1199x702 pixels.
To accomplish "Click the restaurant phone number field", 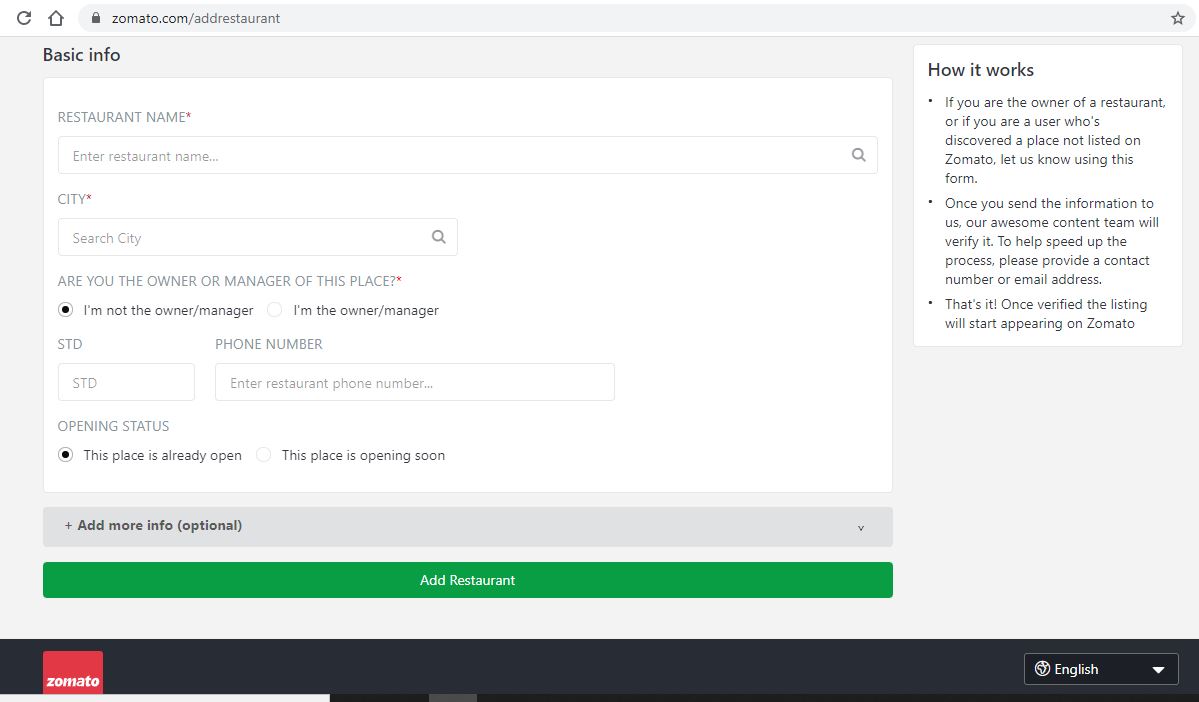I will 414,382.
